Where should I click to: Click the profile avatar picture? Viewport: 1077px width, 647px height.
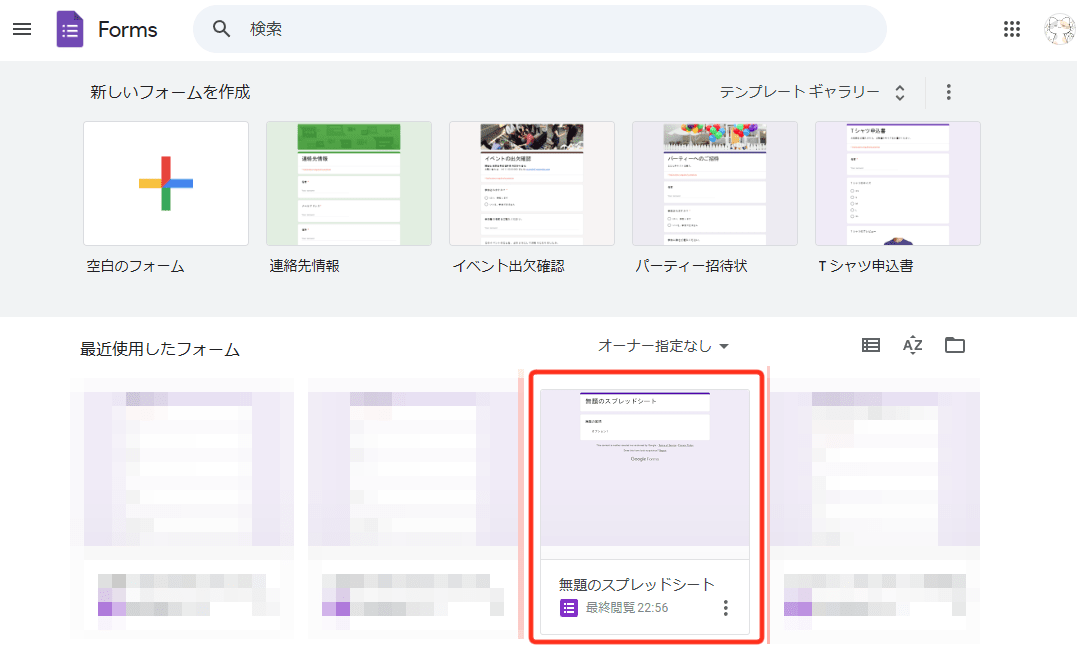1061,29
